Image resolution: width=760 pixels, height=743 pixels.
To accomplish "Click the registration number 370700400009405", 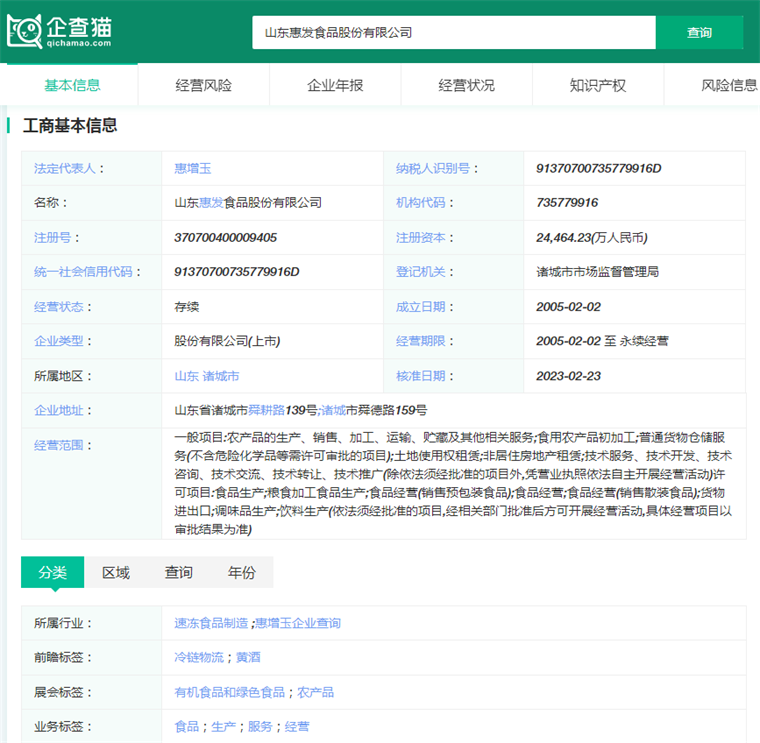I will 225,237.
